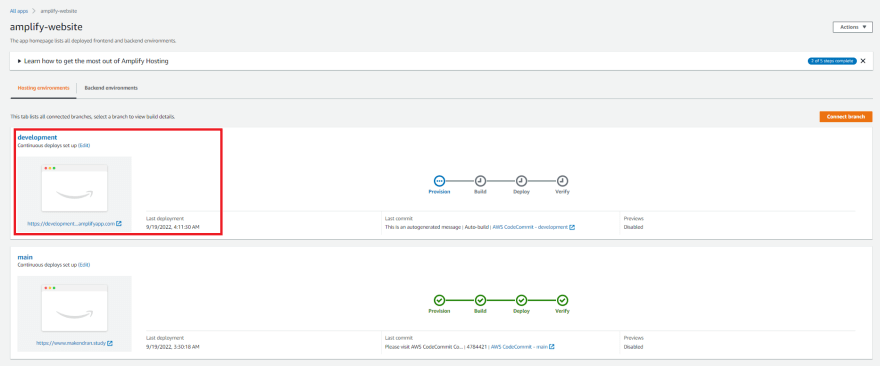Open the Actions dropdown menu
The width and height of the screenshot is (880, 366).
pyautogui.click(x=852, y=27)
